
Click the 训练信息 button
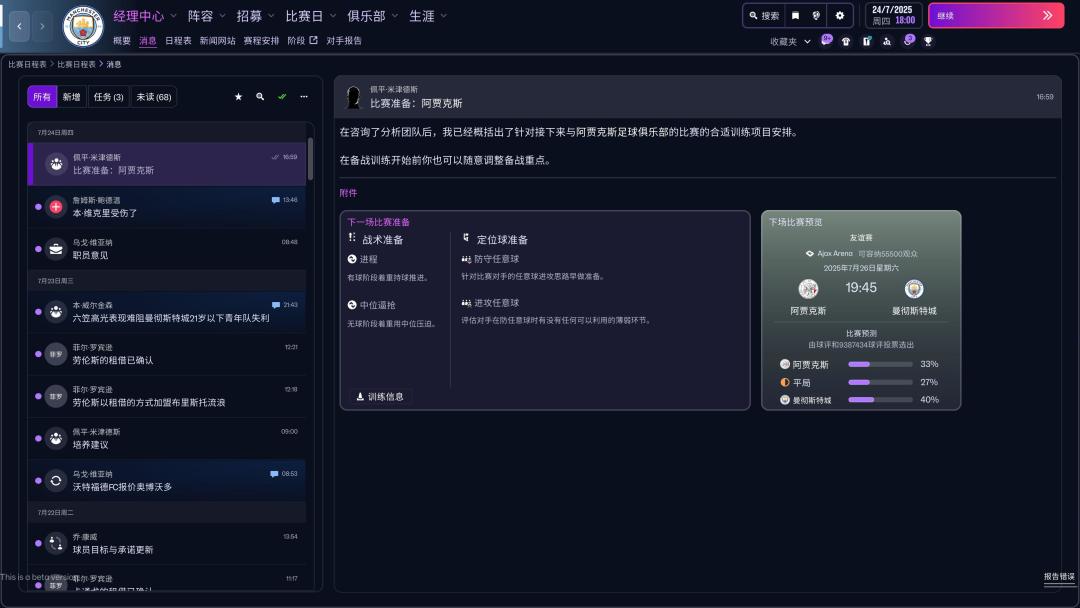(380, 397)
